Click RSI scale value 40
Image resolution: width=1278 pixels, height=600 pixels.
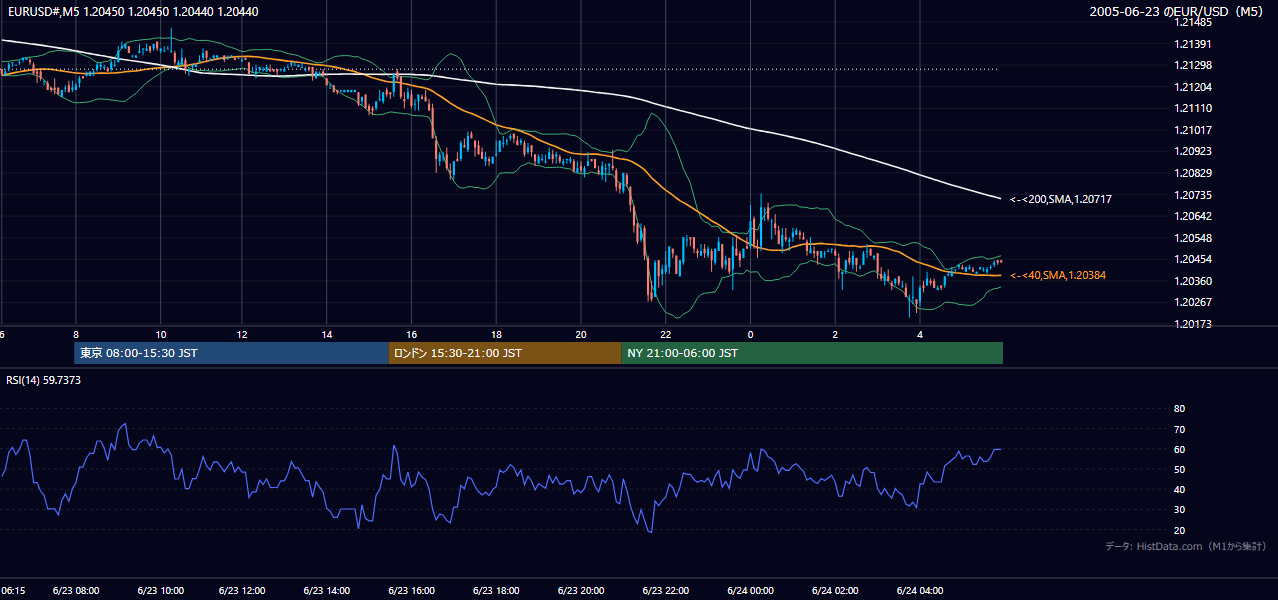click(x=1179, y=489)
